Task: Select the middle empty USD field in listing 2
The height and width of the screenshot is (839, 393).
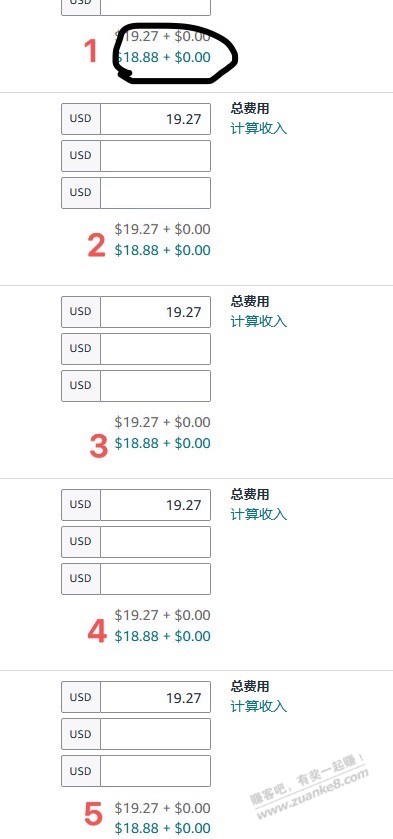Action: [x=155, y=156]
